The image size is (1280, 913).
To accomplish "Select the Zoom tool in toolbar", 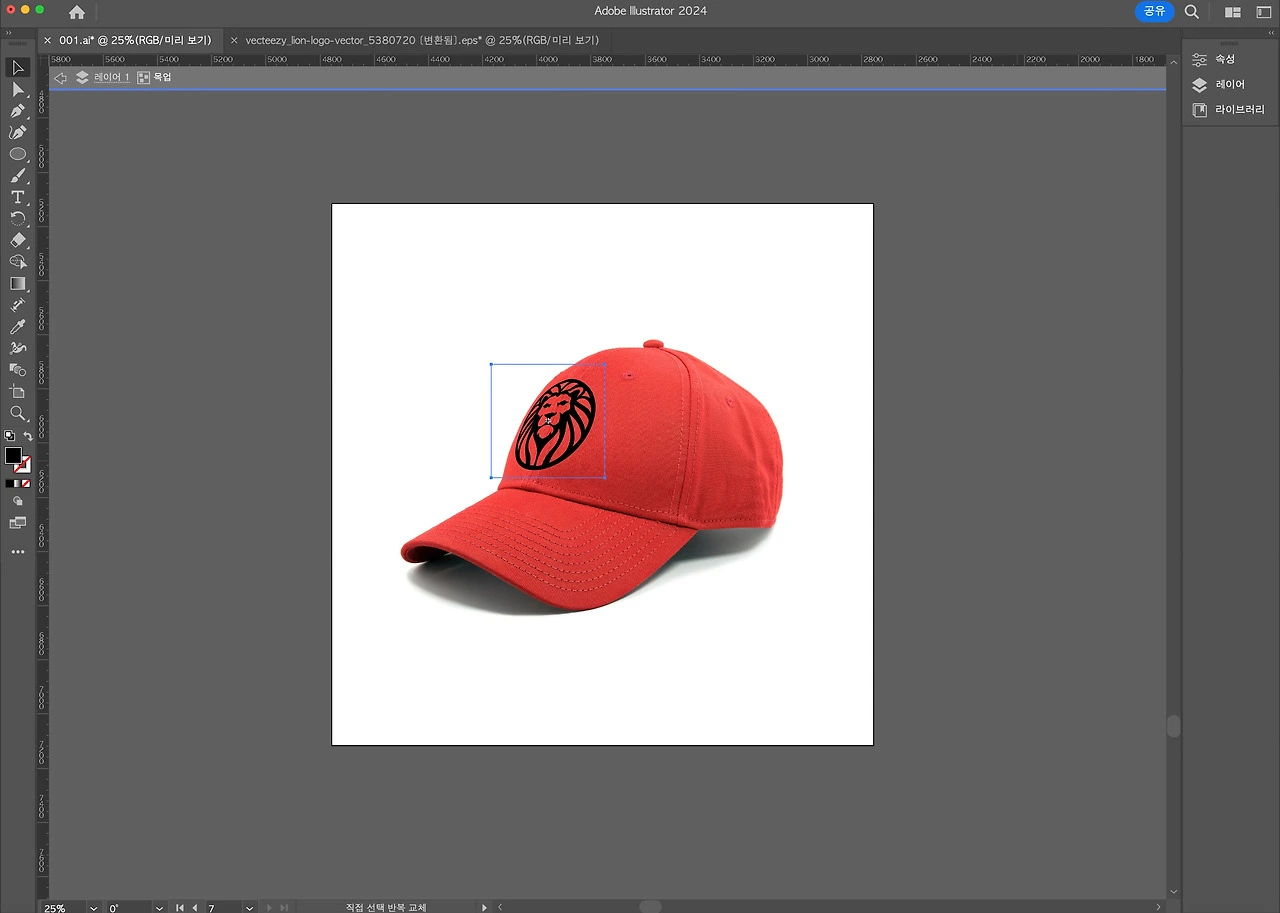I will [x=17, y=413].
